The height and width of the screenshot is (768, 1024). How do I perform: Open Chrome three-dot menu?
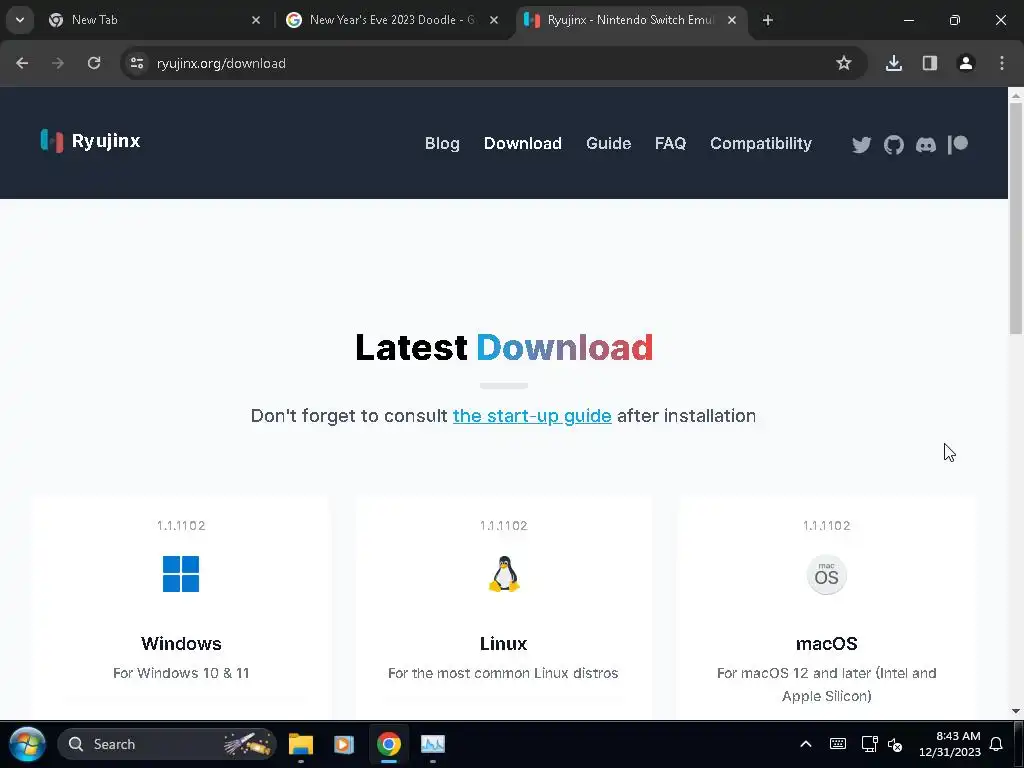[x=1002, y=63]
